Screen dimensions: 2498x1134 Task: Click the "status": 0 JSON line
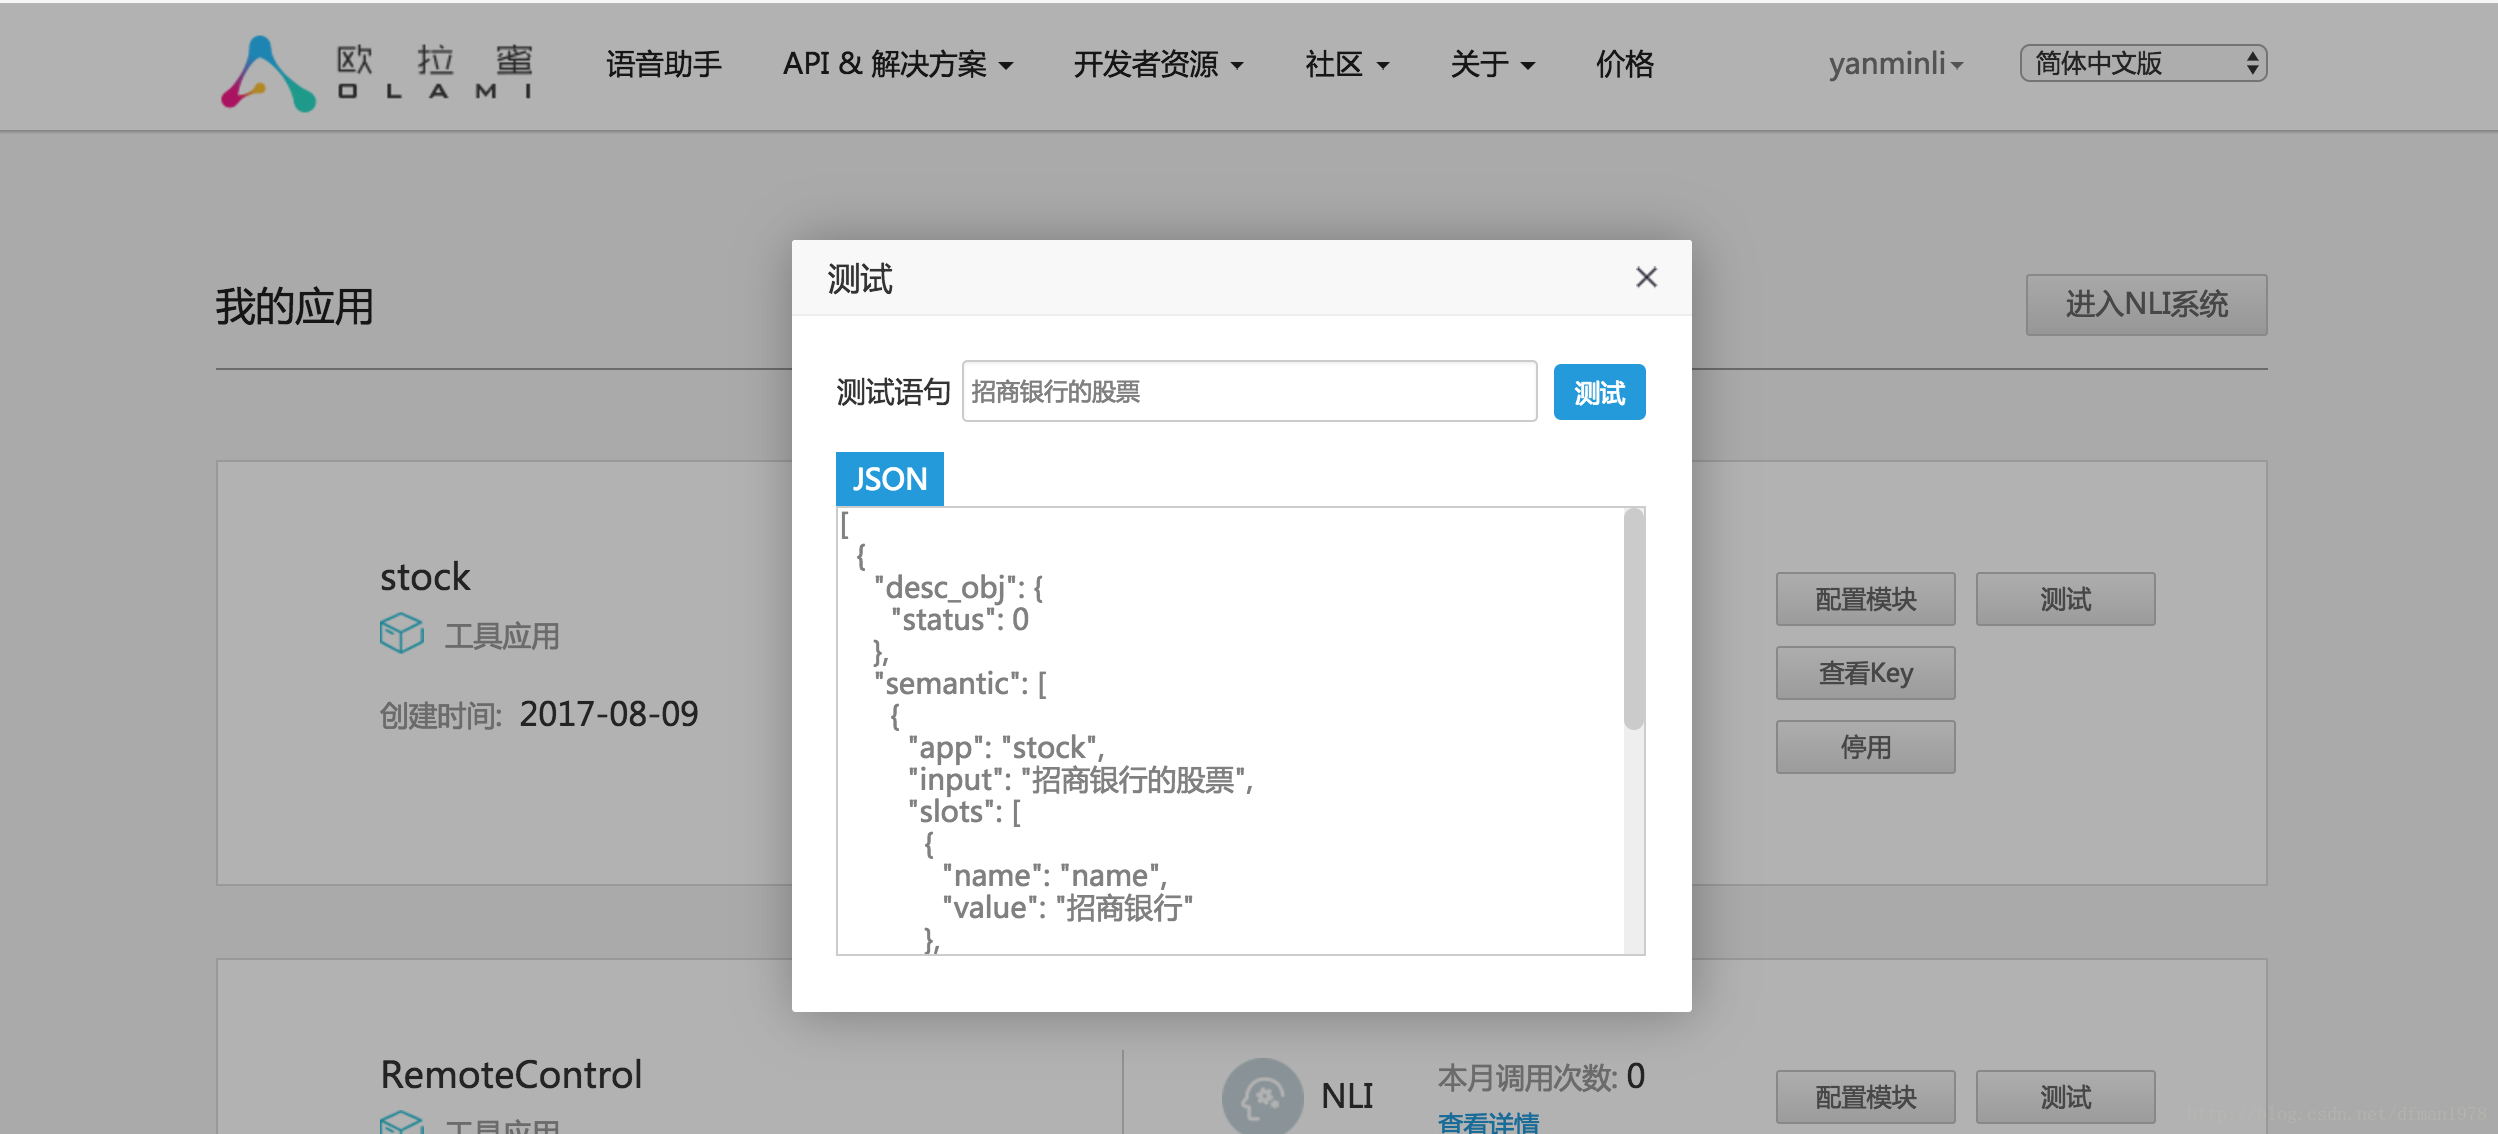(959, 619)
